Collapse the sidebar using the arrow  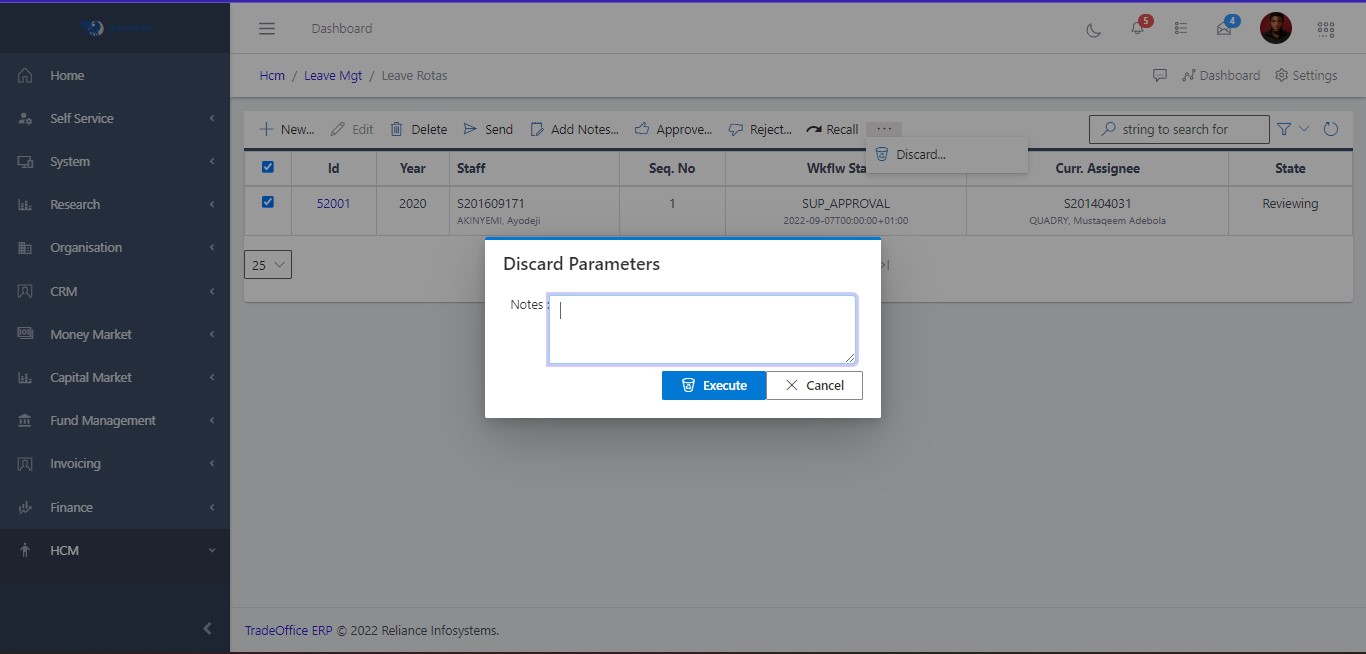[207, 629]
